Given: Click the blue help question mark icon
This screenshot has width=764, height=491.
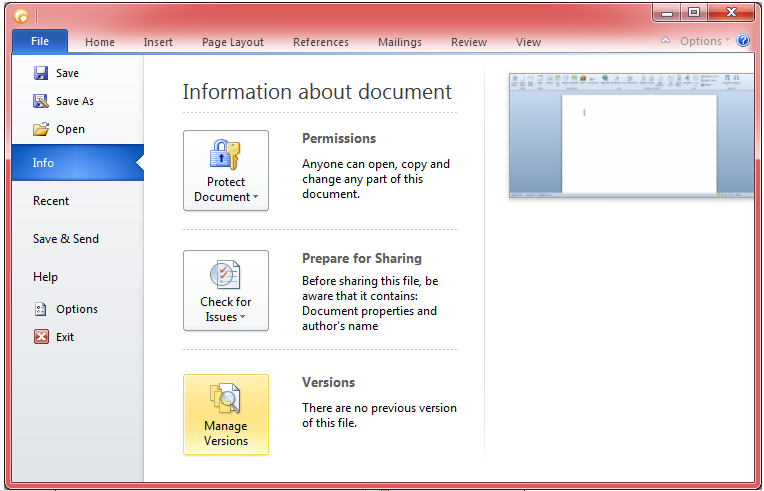Looking at the screenshot, I should (x=743, y=41).
